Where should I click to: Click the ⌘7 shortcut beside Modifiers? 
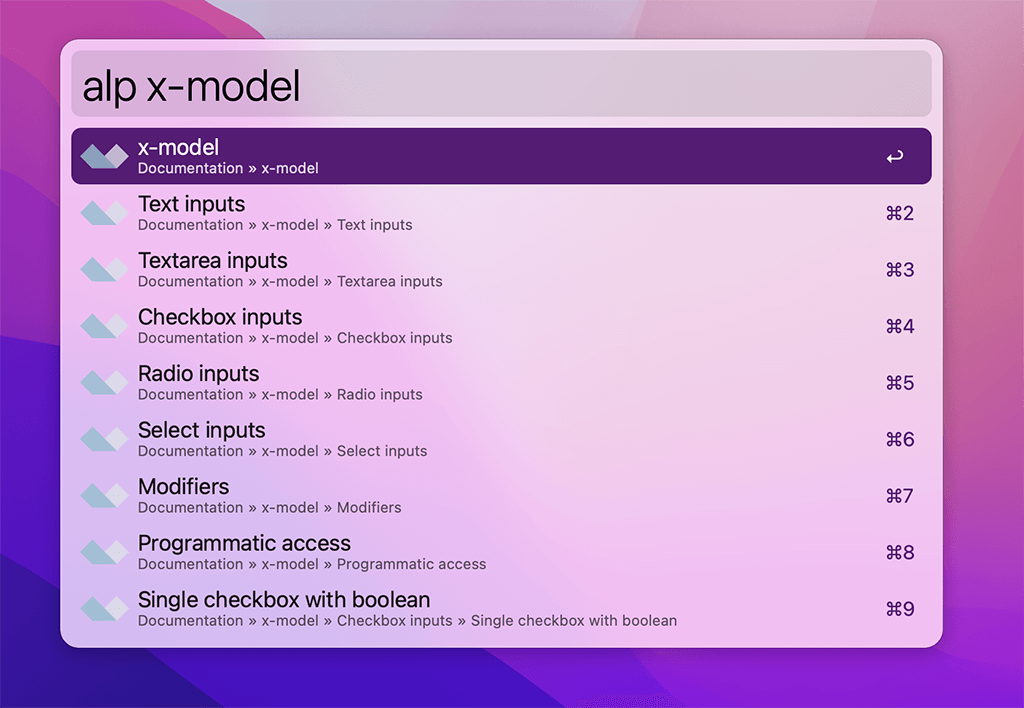tap(899, 496)
